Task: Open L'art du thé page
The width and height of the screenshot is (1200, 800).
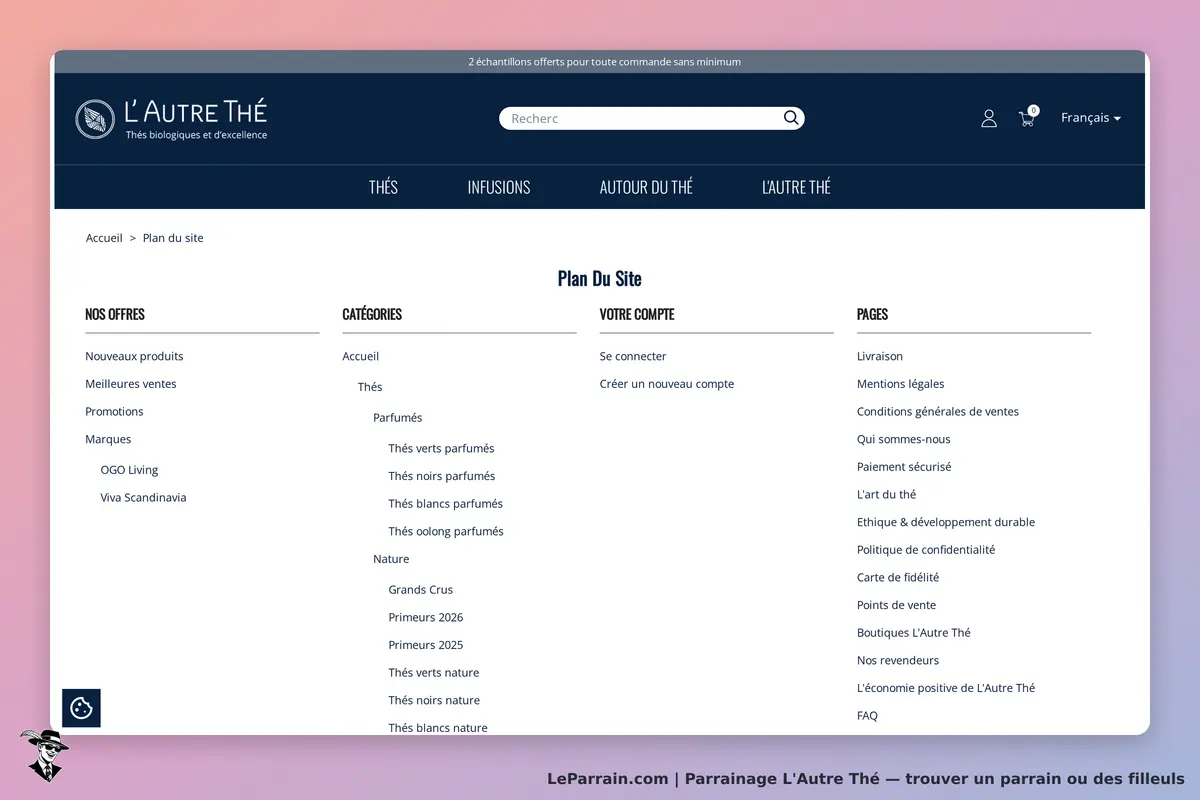Action: coord(887,495)
